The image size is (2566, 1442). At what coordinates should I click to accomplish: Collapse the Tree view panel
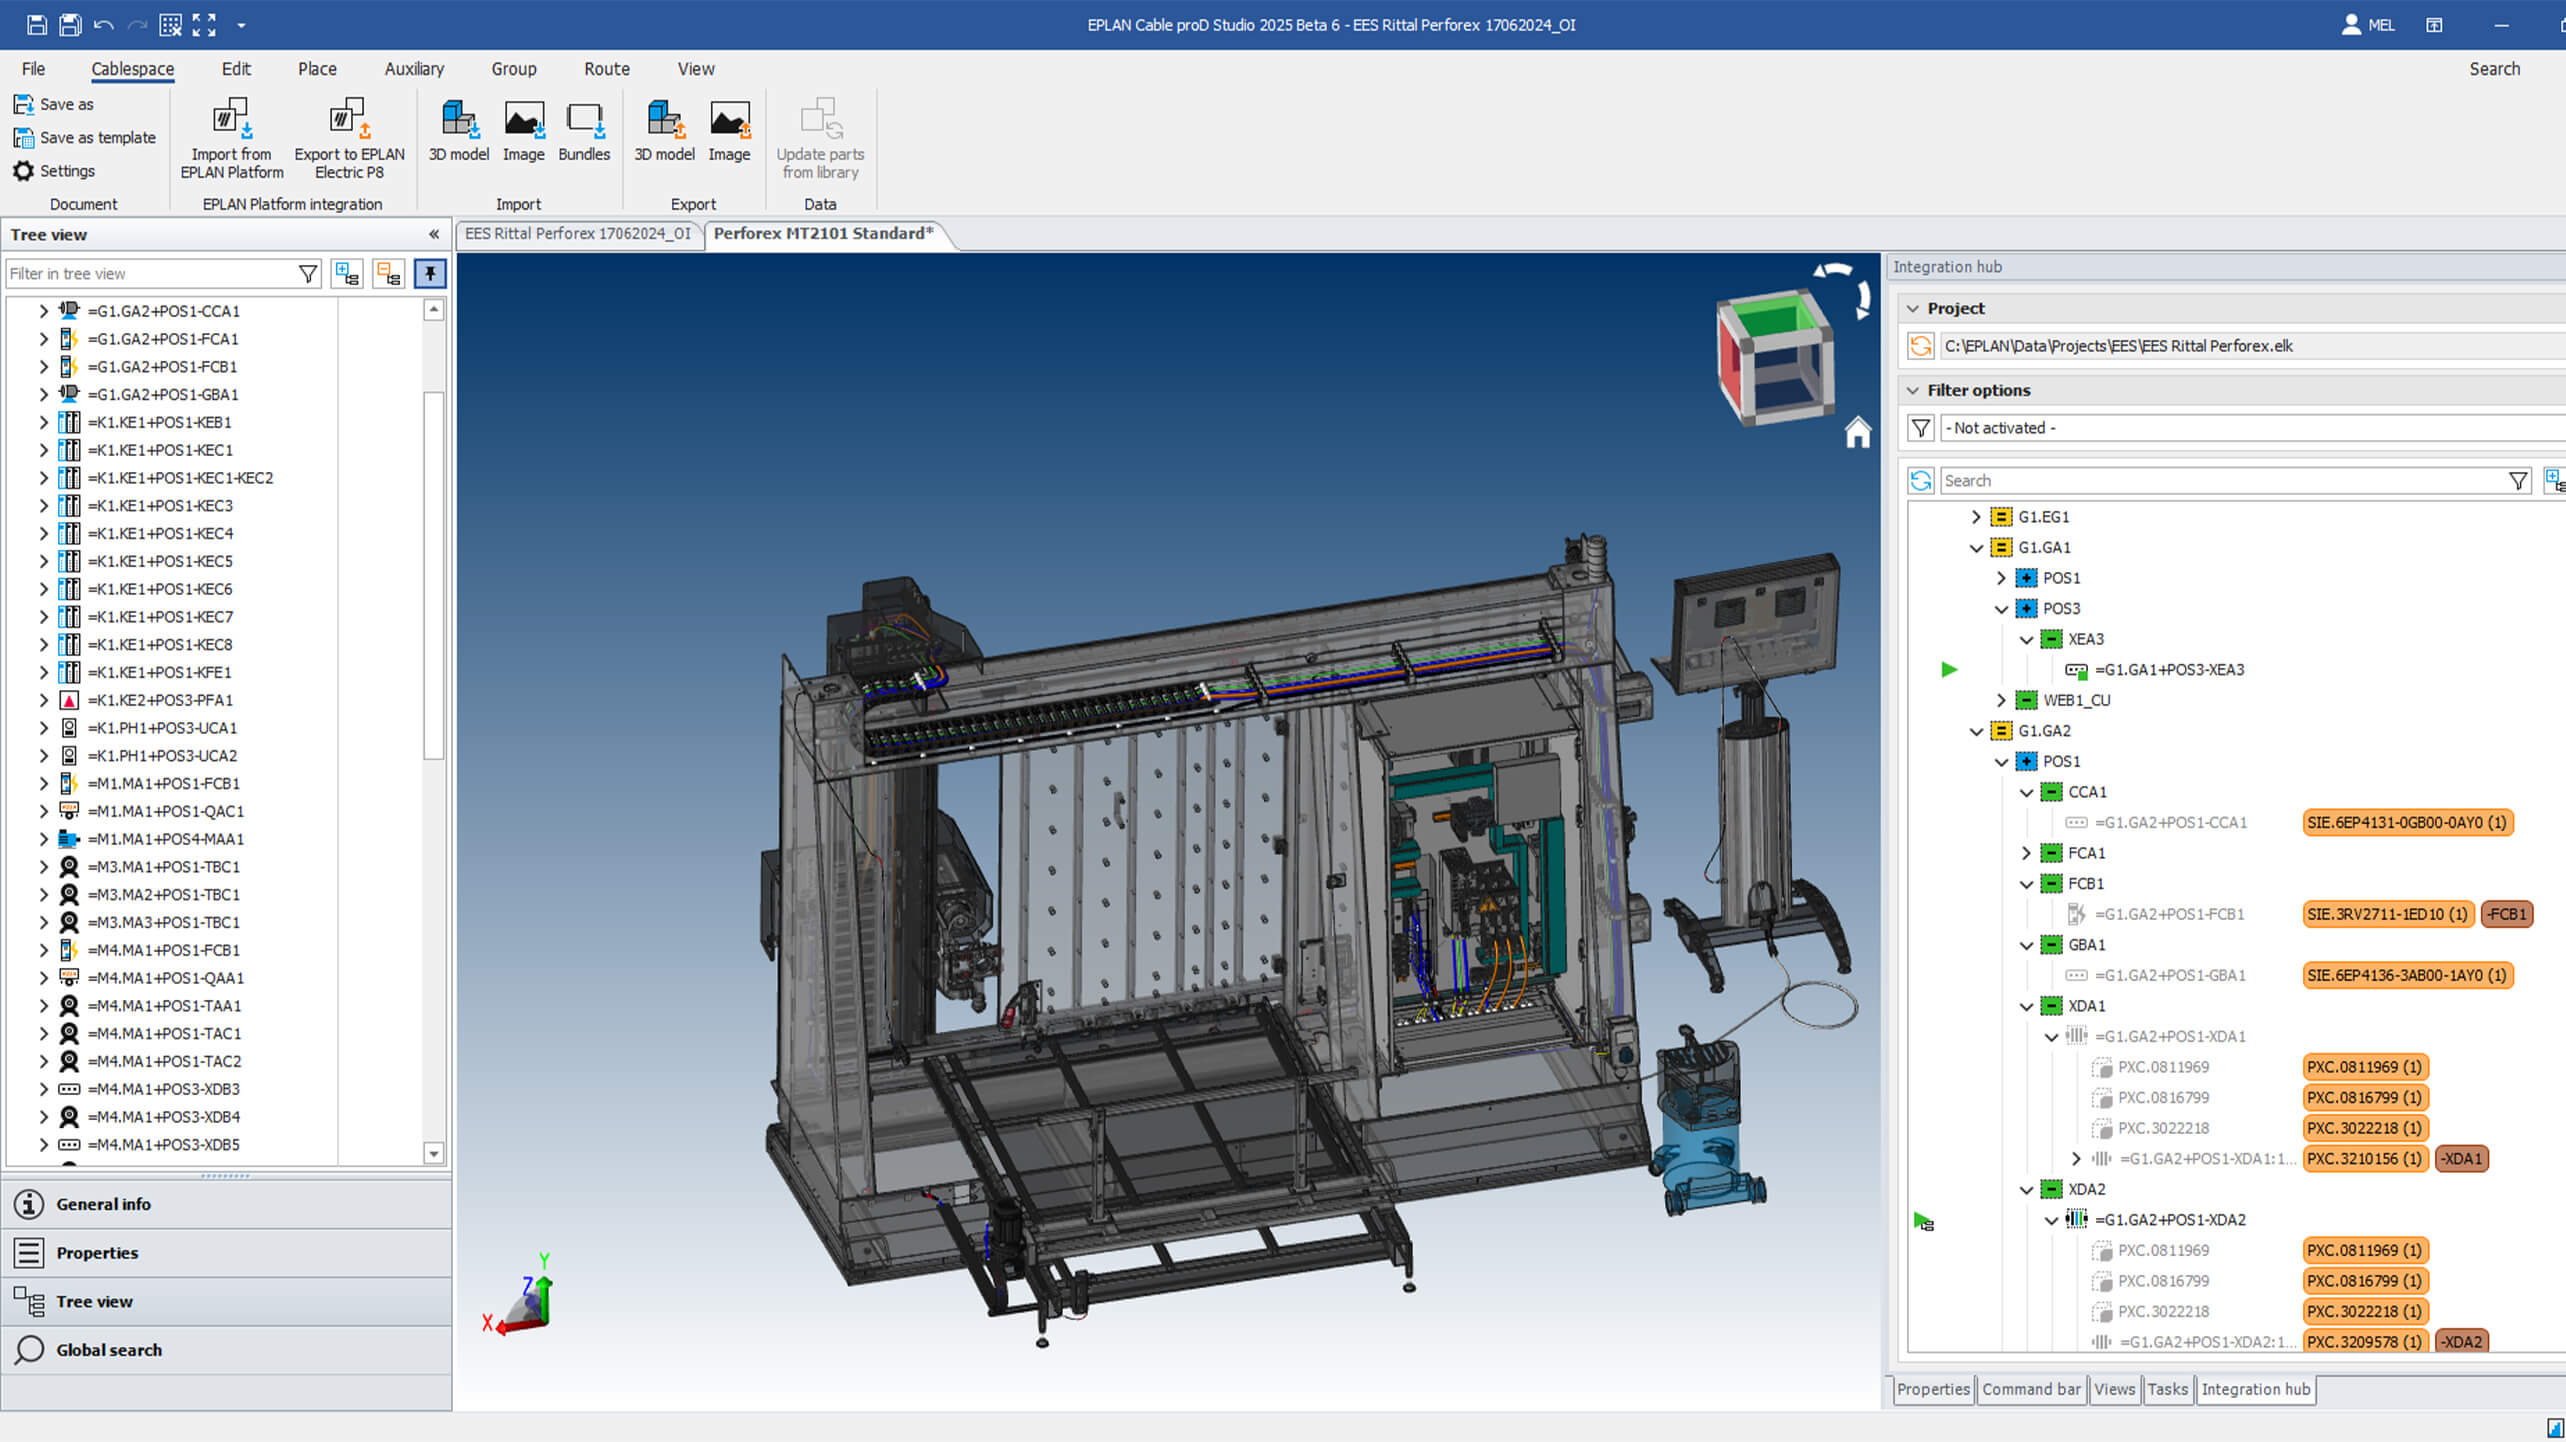pyautogui.click(x=434, y=235)
